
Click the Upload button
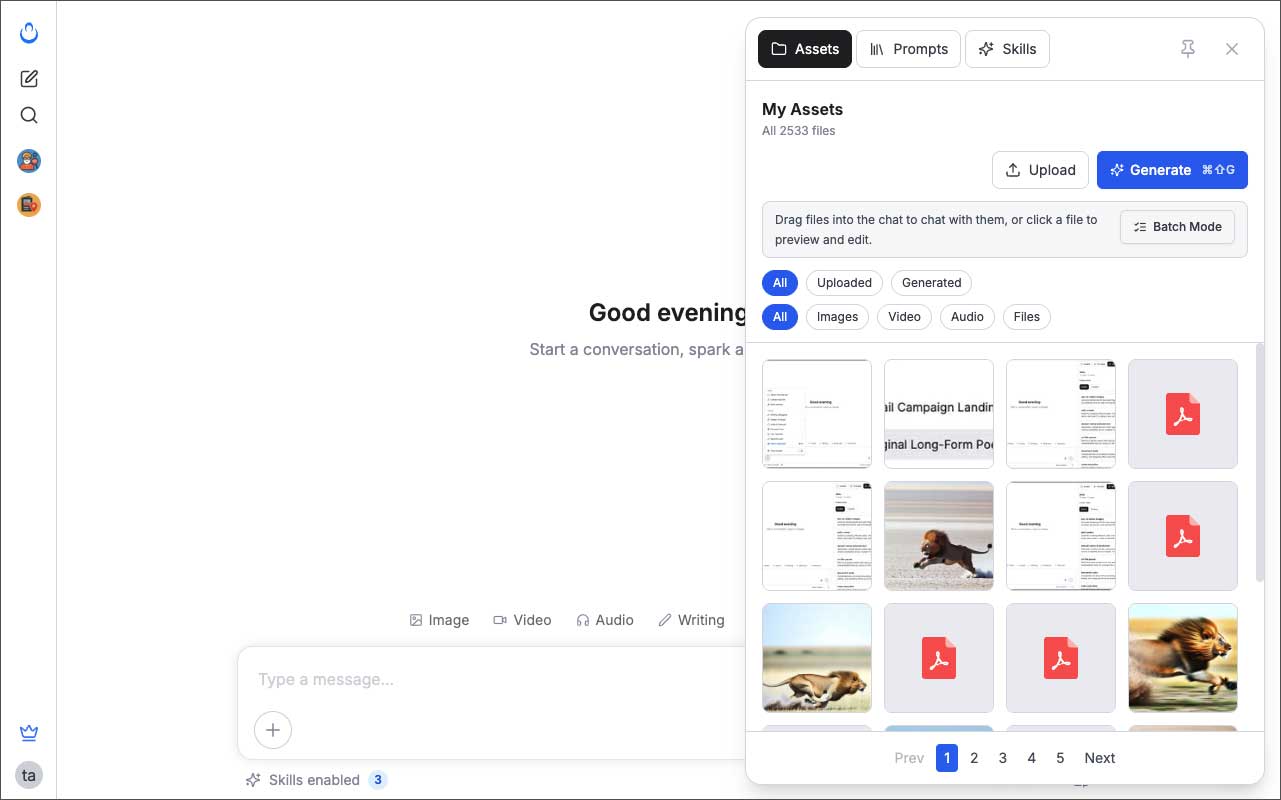1040,170
